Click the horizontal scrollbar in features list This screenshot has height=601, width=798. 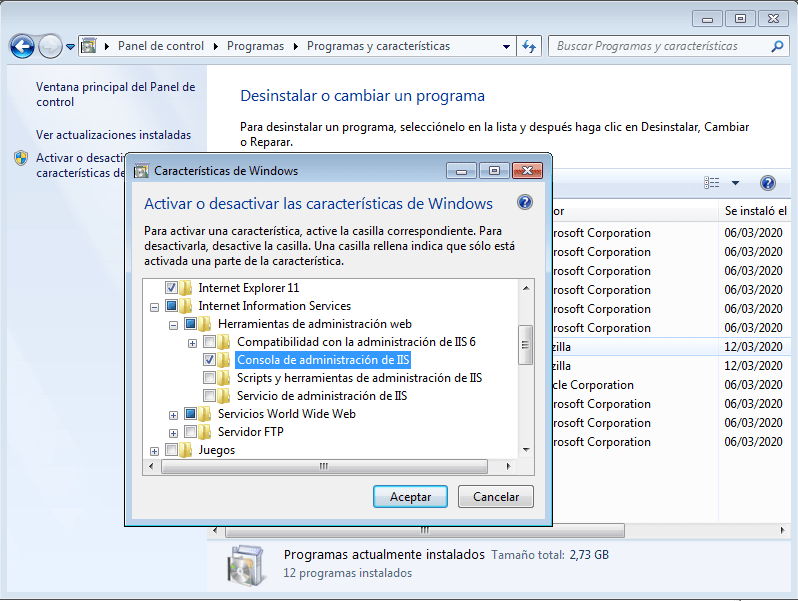pos(322,467)
